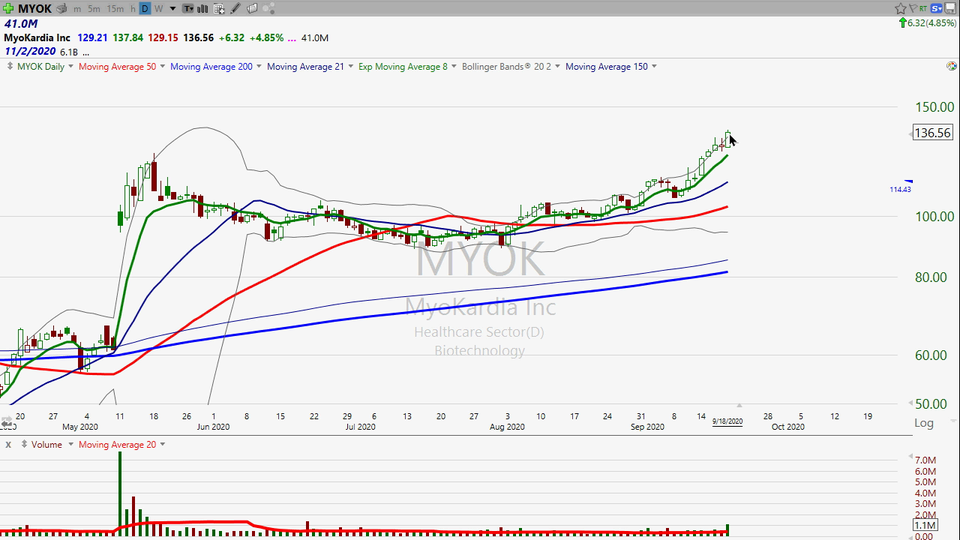This screenshot has width=960, height=540.
Task: Click the 9/18/2020 date marker on time axis
Action: (727, 421)
